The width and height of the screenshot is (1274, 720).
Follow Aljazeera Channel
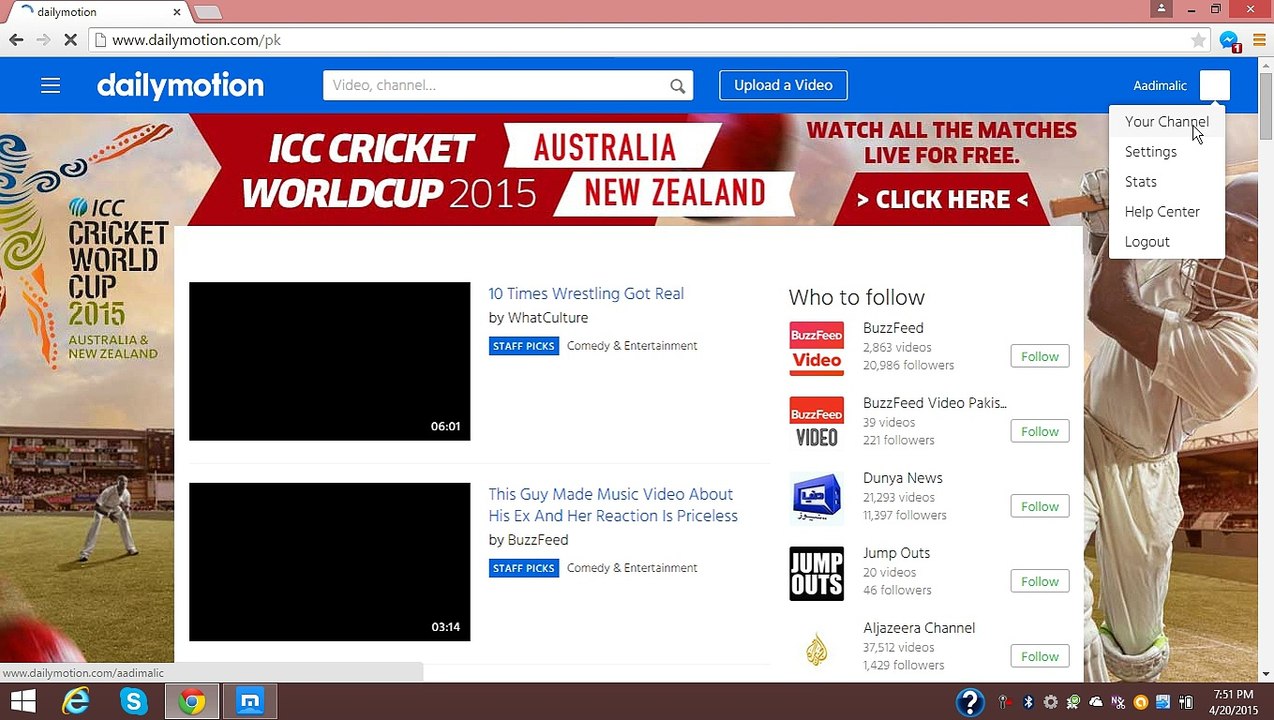1039,656
